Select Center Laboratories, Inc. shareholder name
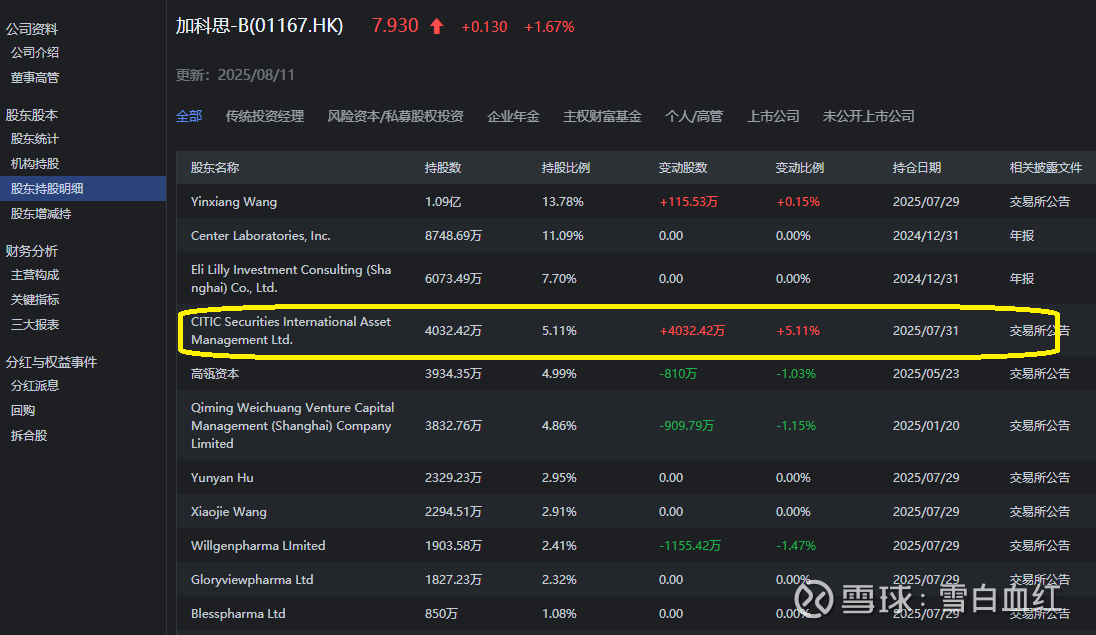The height and width of the screenshot is (635, 1096). click(x=261, y=236)
